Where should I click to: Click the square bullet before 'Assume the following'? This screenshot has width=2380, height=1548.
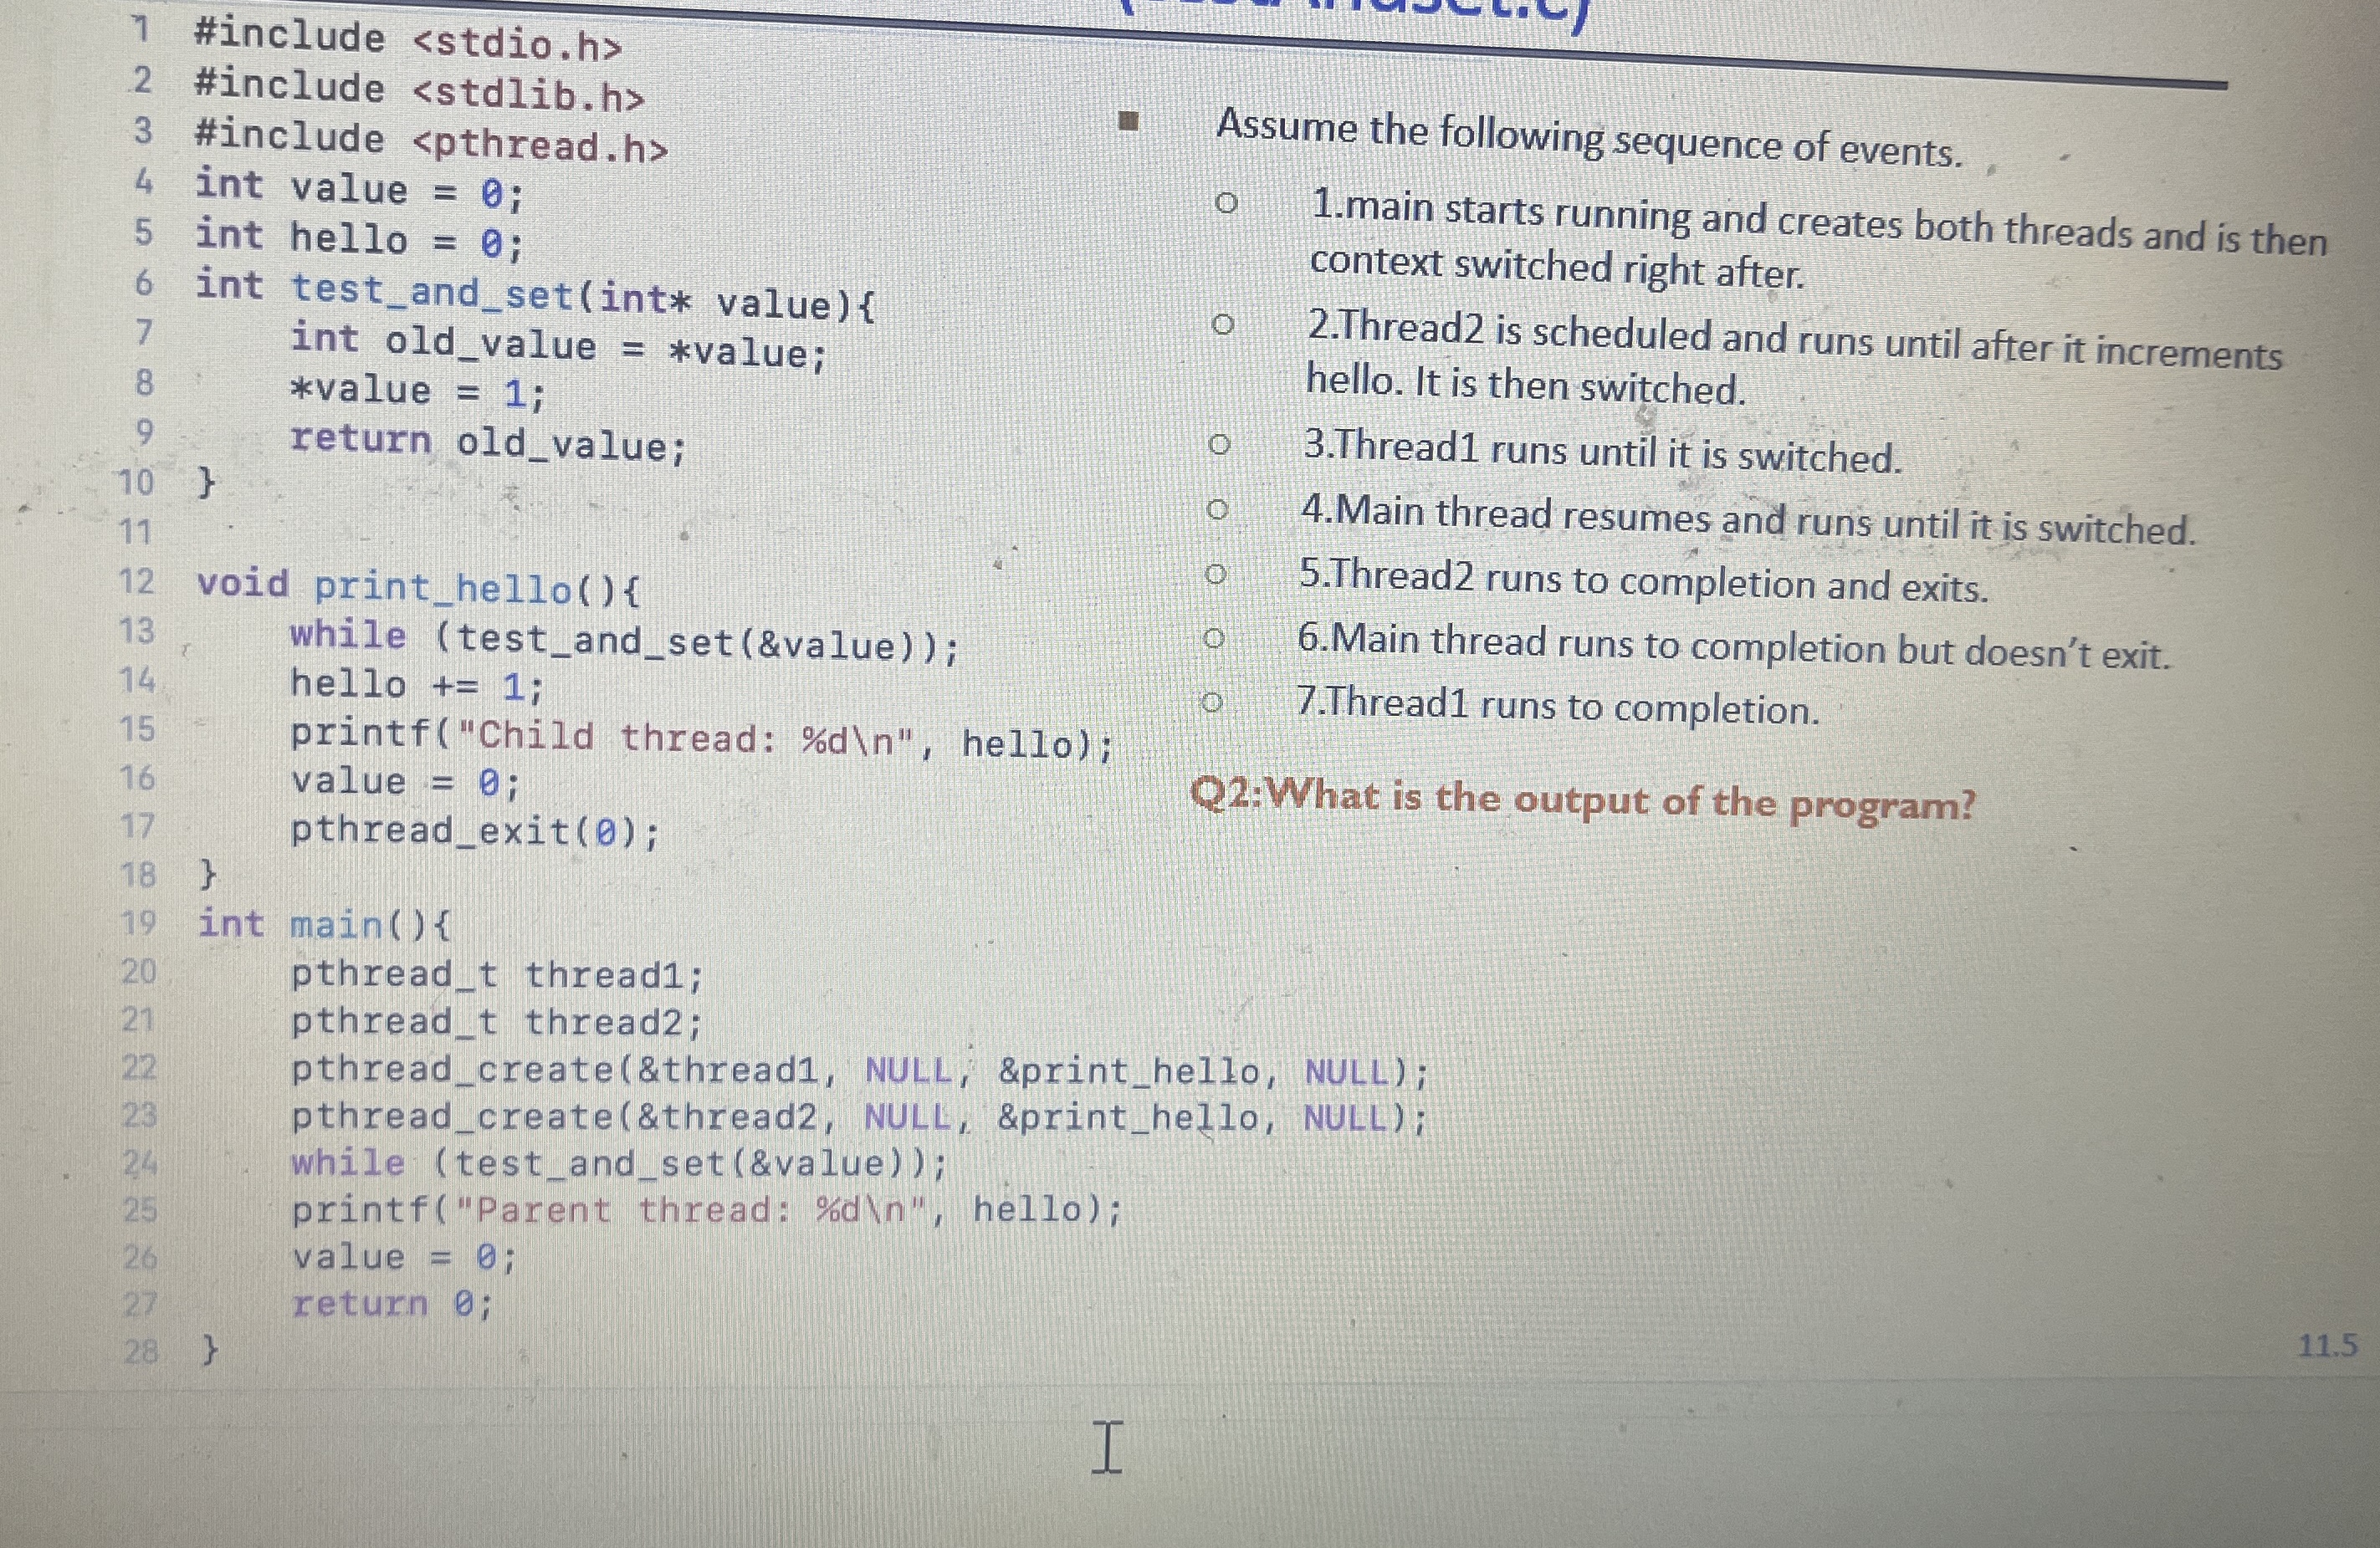click(1129, 123)
